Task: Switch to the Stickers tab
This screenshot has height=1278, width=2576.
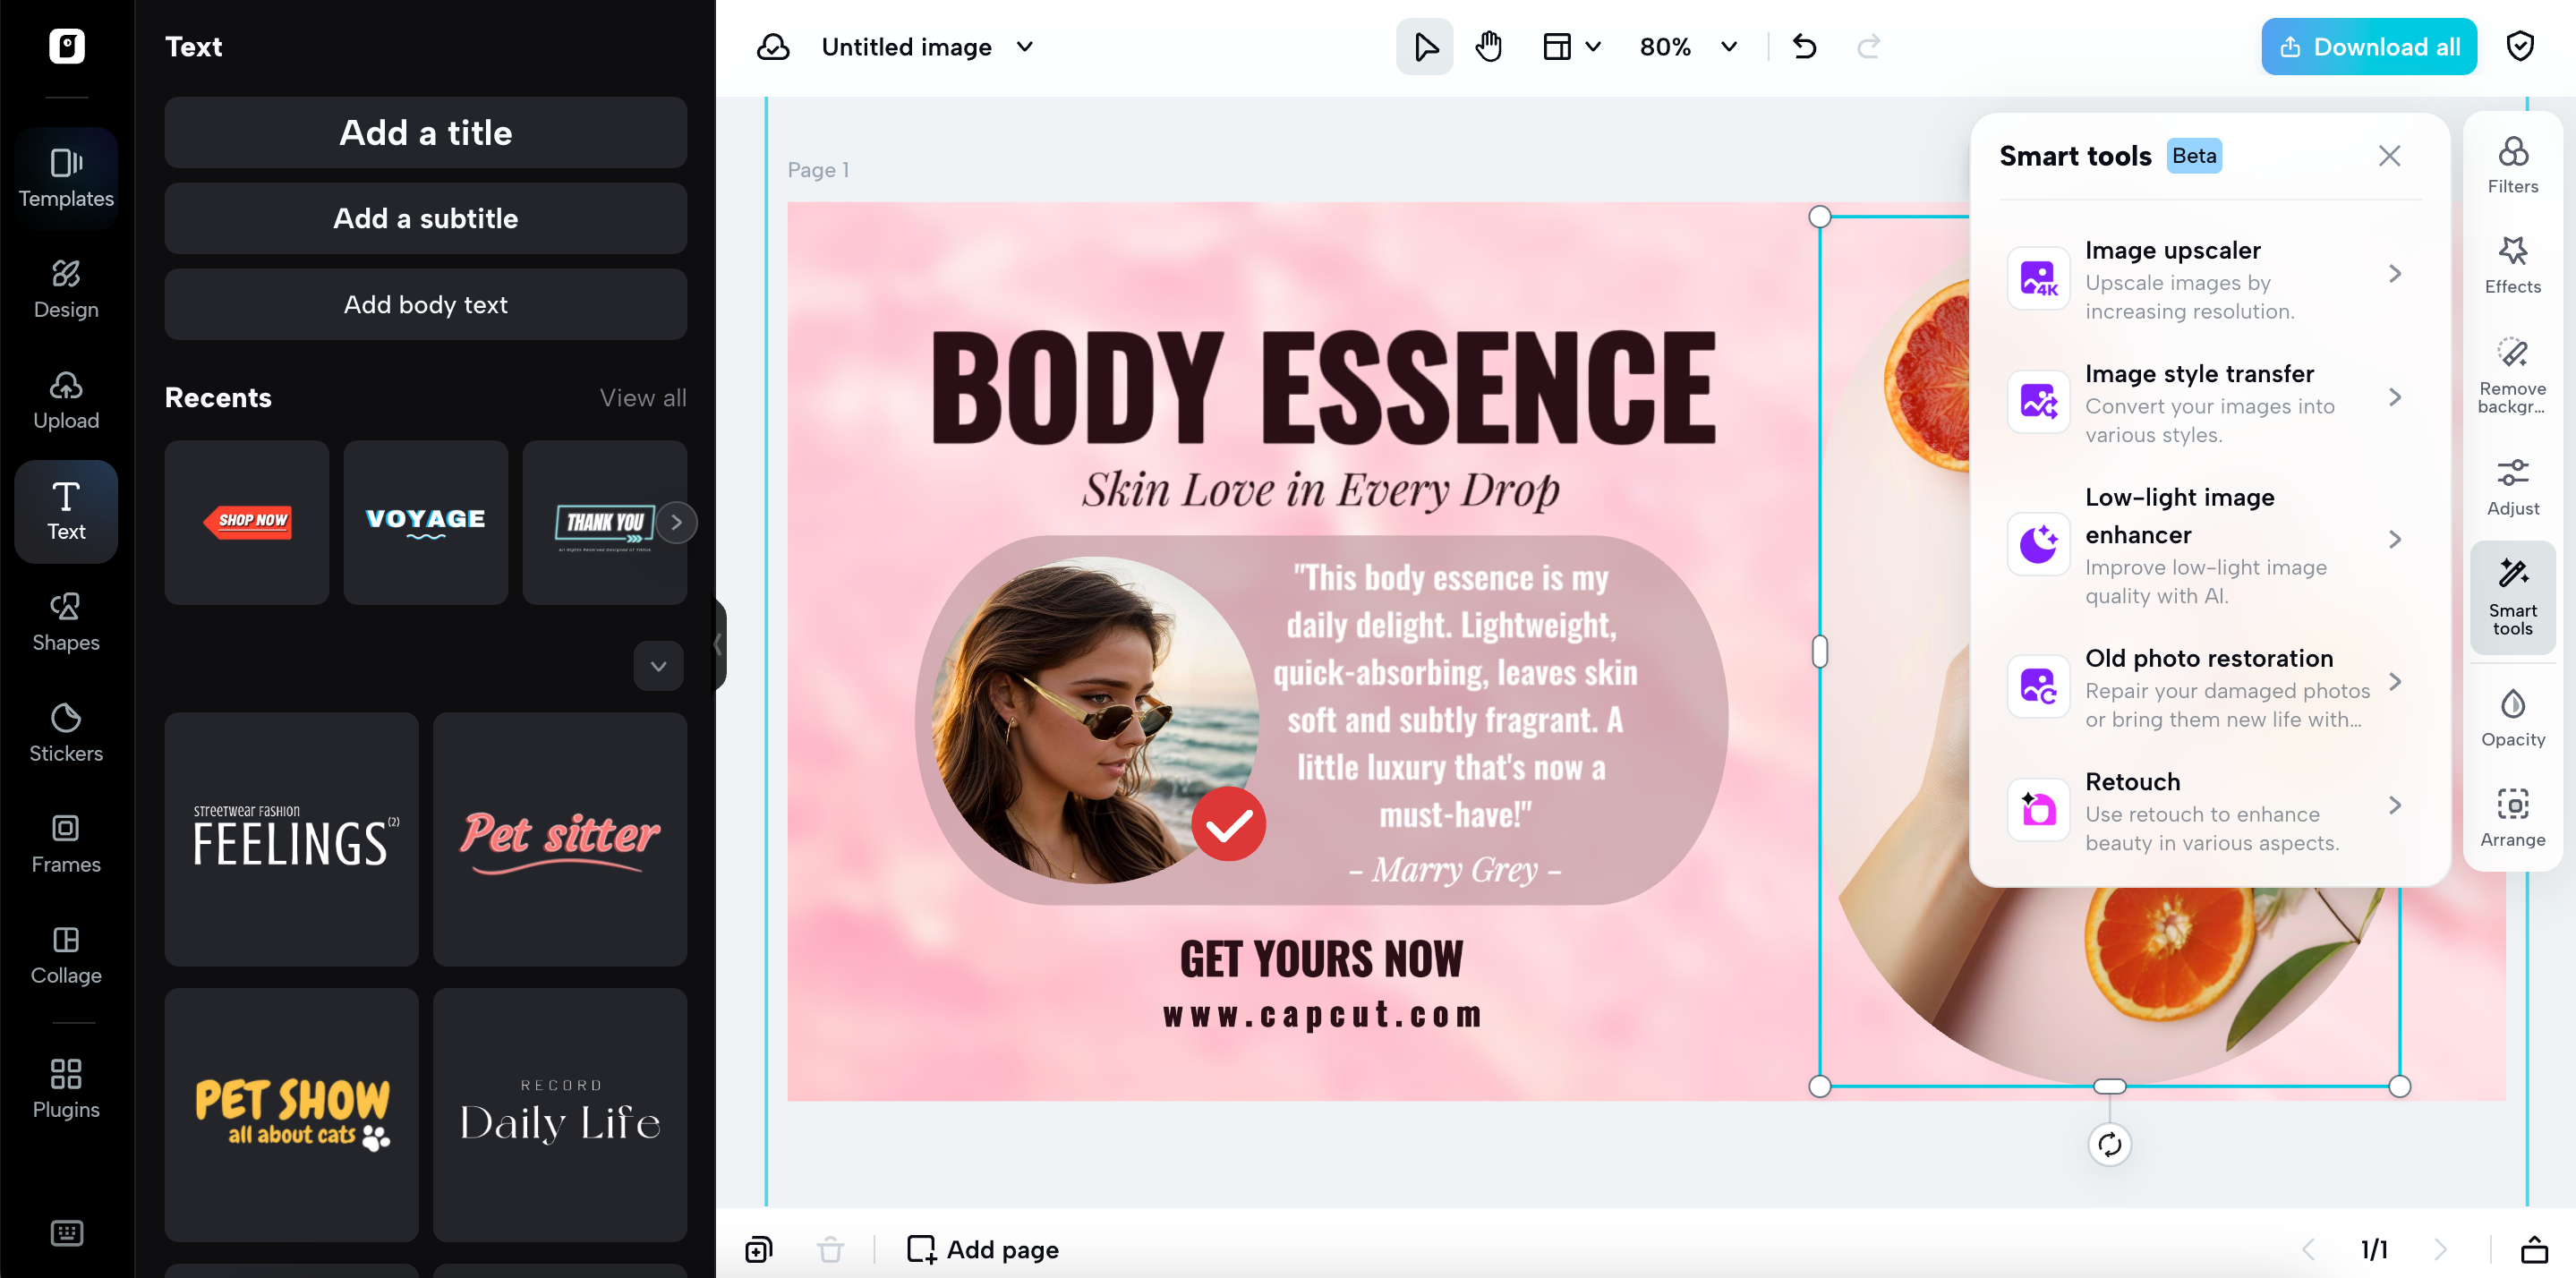Action: point(66,732)
